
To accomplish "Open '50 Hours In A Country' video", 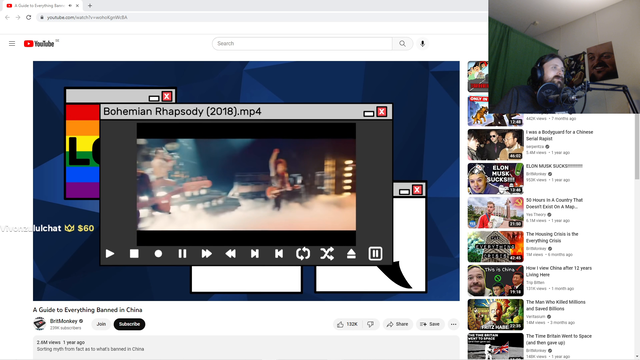I will 554,203.
